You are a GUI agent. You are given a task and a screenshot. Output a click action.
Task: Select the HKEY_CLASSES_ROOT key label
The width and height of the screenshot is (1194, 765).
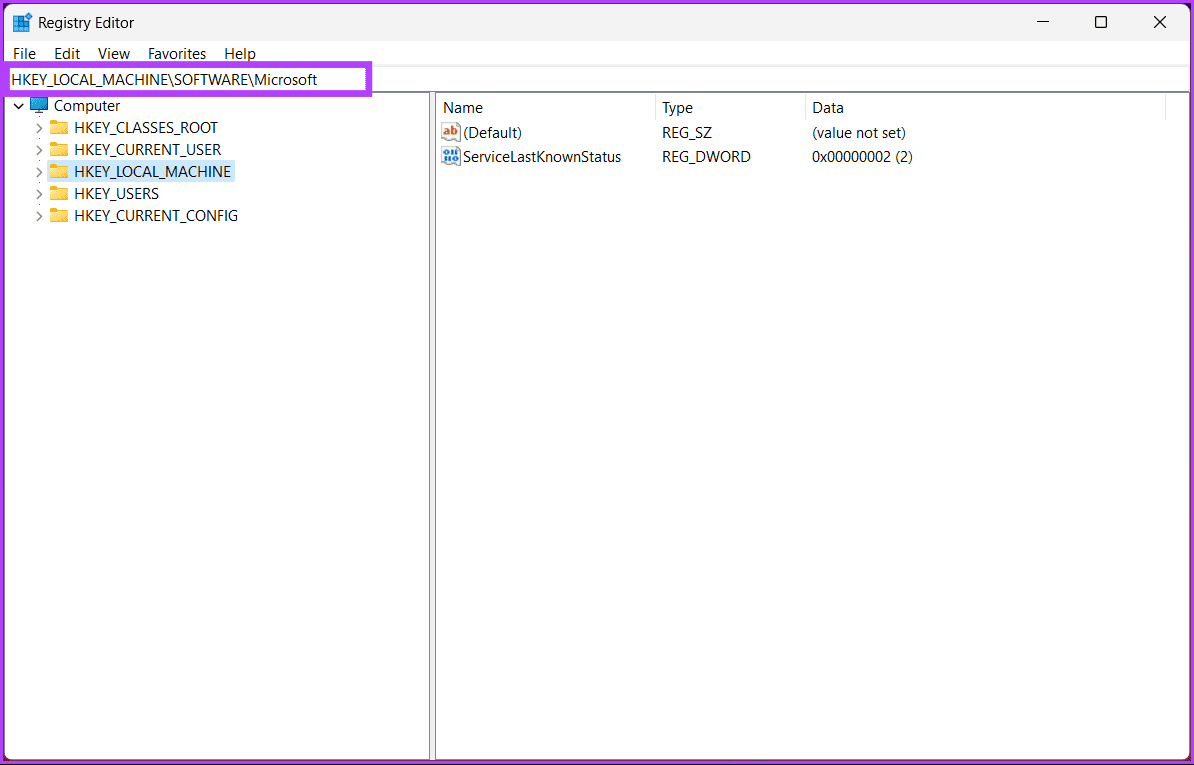point(145,128)
